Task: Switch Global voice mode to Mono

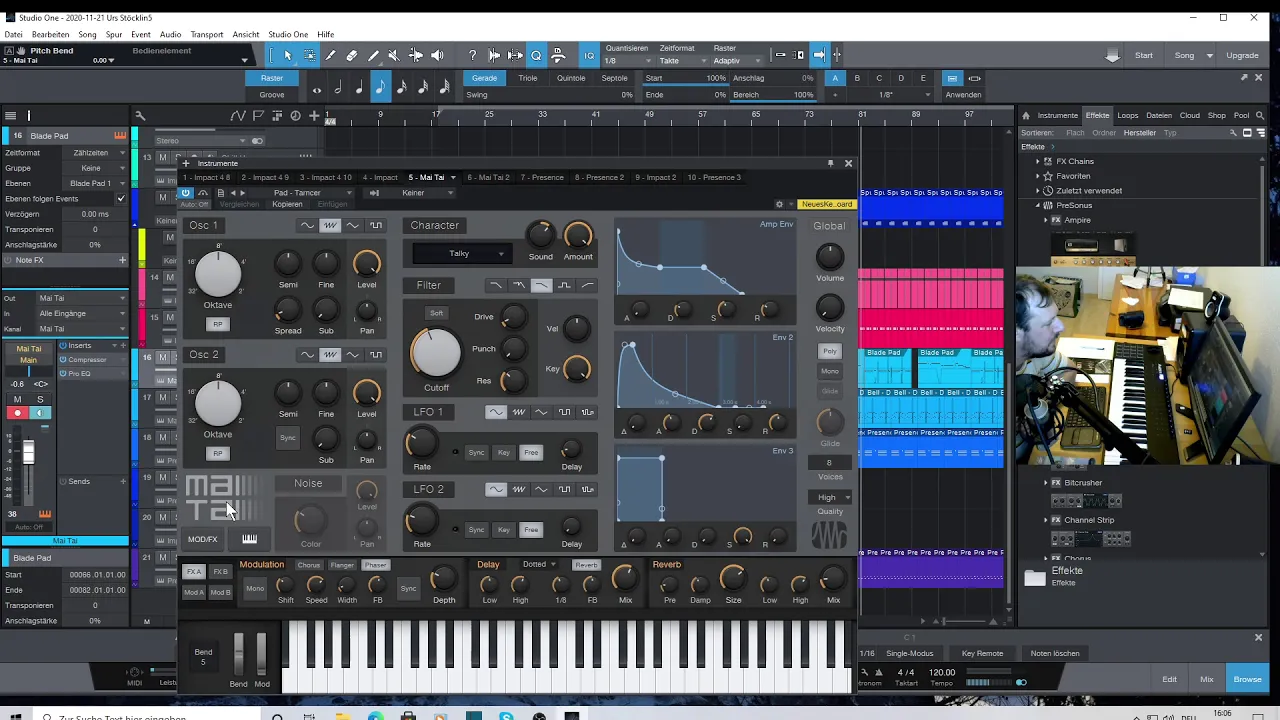Action: 830,371
